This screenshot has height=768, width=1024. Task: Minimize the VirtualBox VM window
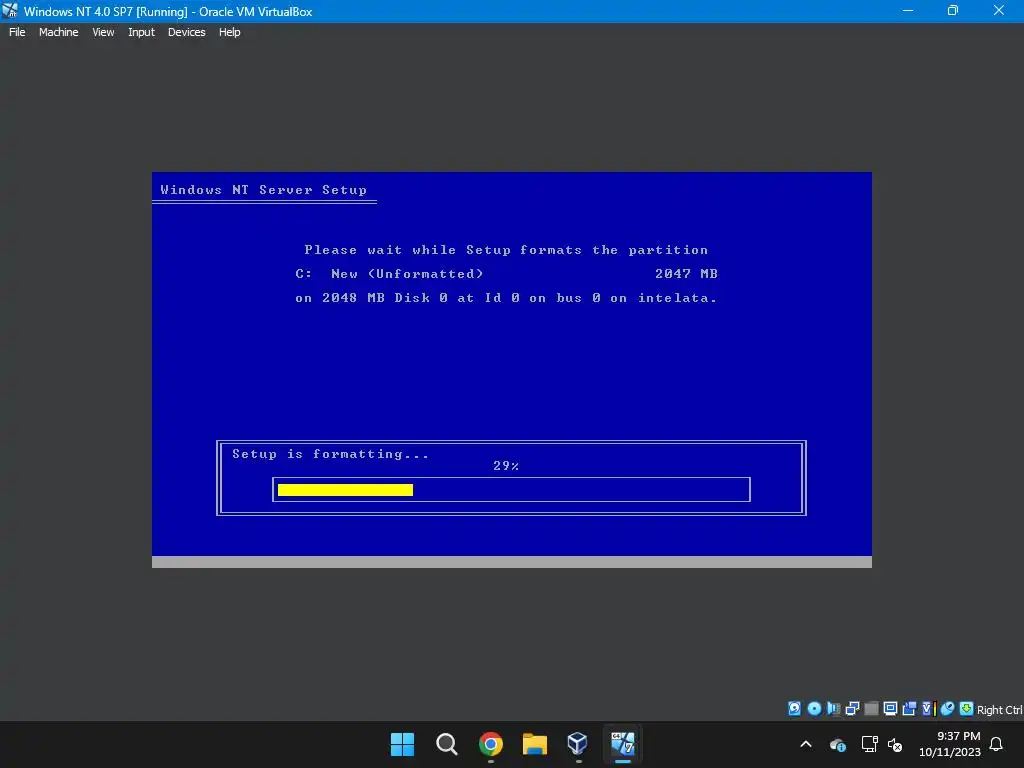tap(908, 10)
